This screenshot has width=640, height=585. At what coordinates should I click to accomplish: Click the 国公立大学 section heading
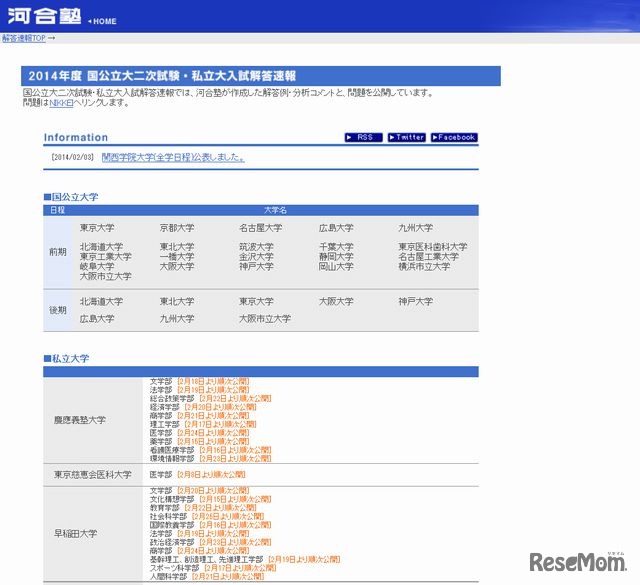pyautogui.click(x=71, y=197)
